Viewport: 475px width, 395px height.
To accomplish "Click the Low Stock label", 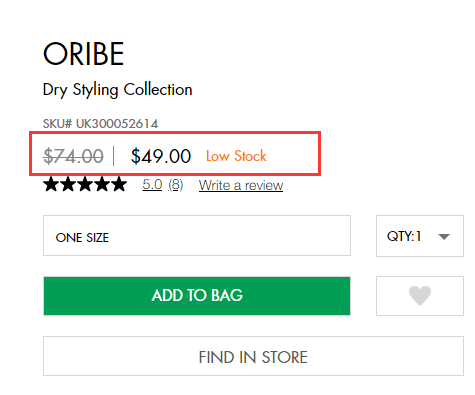I will 236,156.
